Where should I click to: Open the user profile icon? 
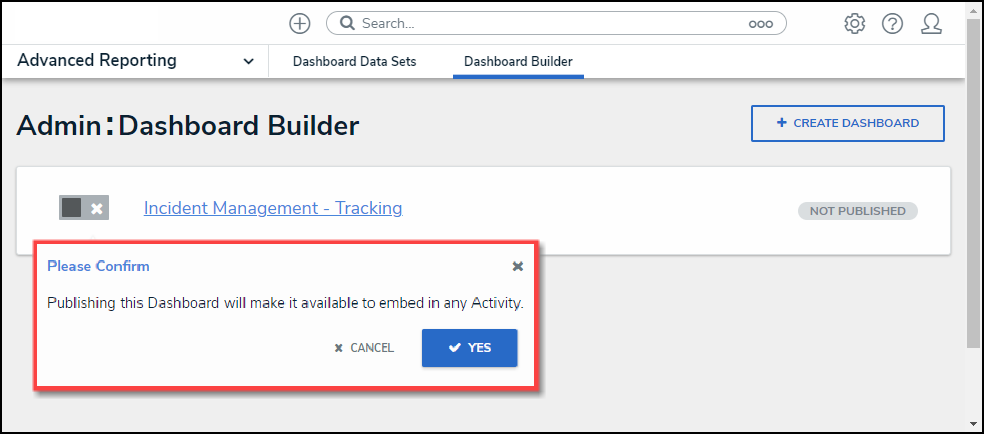pos(931,23)
